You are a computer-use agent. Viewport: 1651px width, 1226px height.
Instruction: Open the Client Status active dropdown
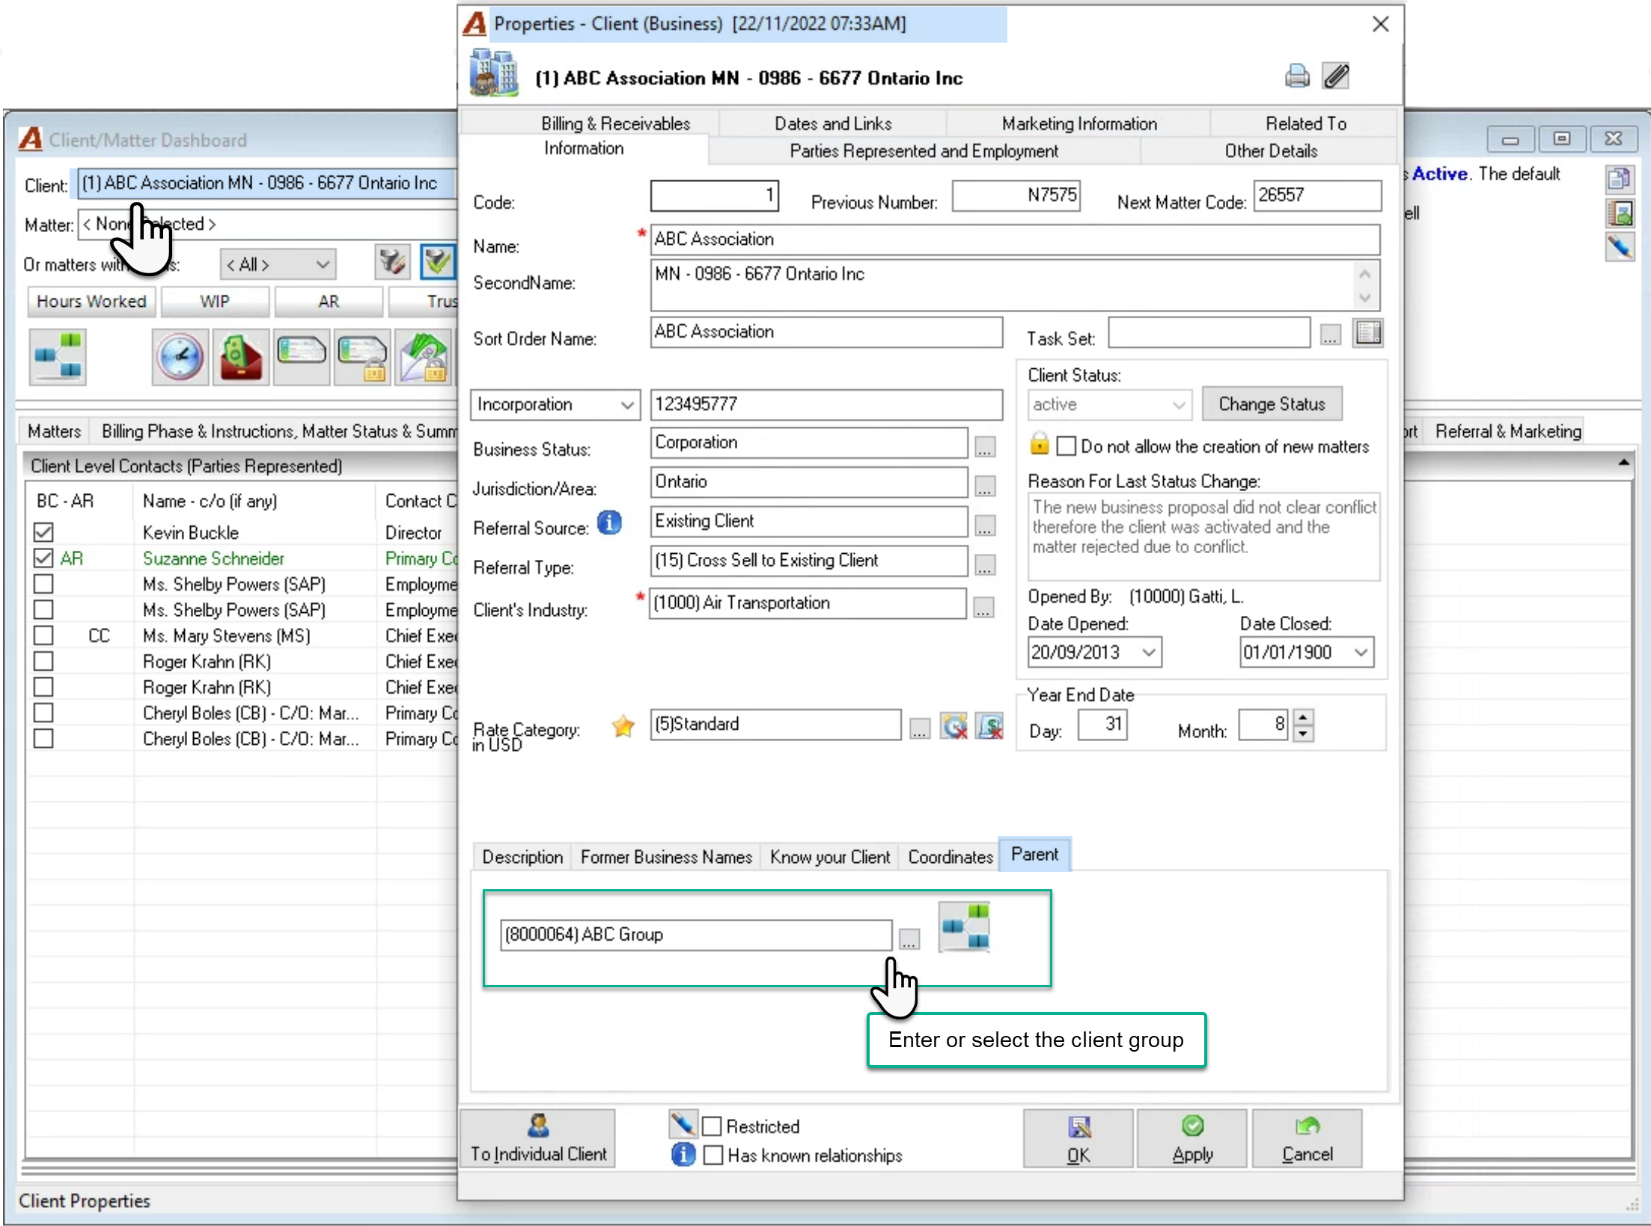(x=1179, y=405)
